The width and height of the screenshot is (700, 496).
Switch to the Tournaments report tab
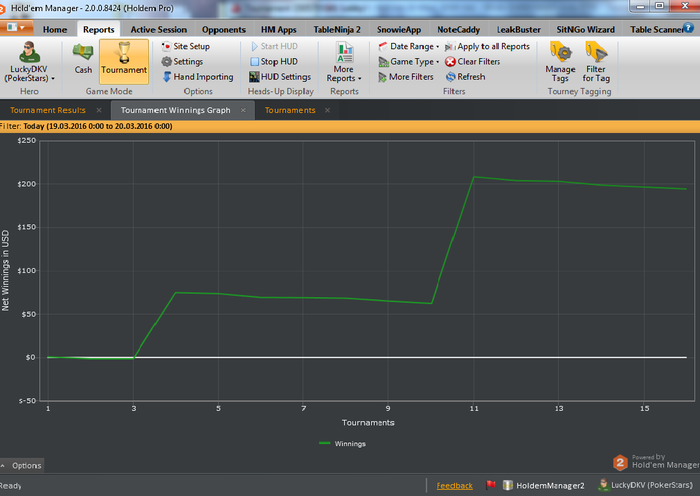point(290,110)
